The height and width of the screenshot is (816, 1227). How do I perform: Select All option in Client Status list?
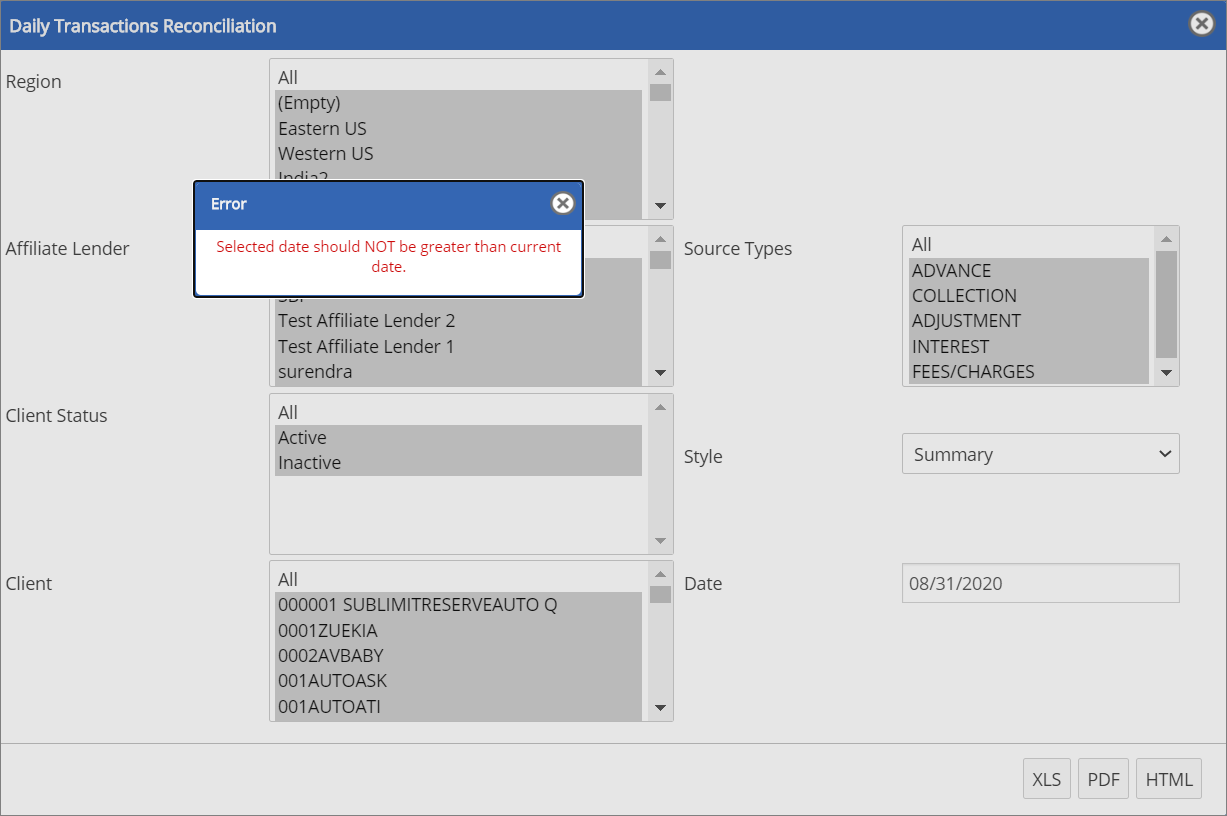288,412
